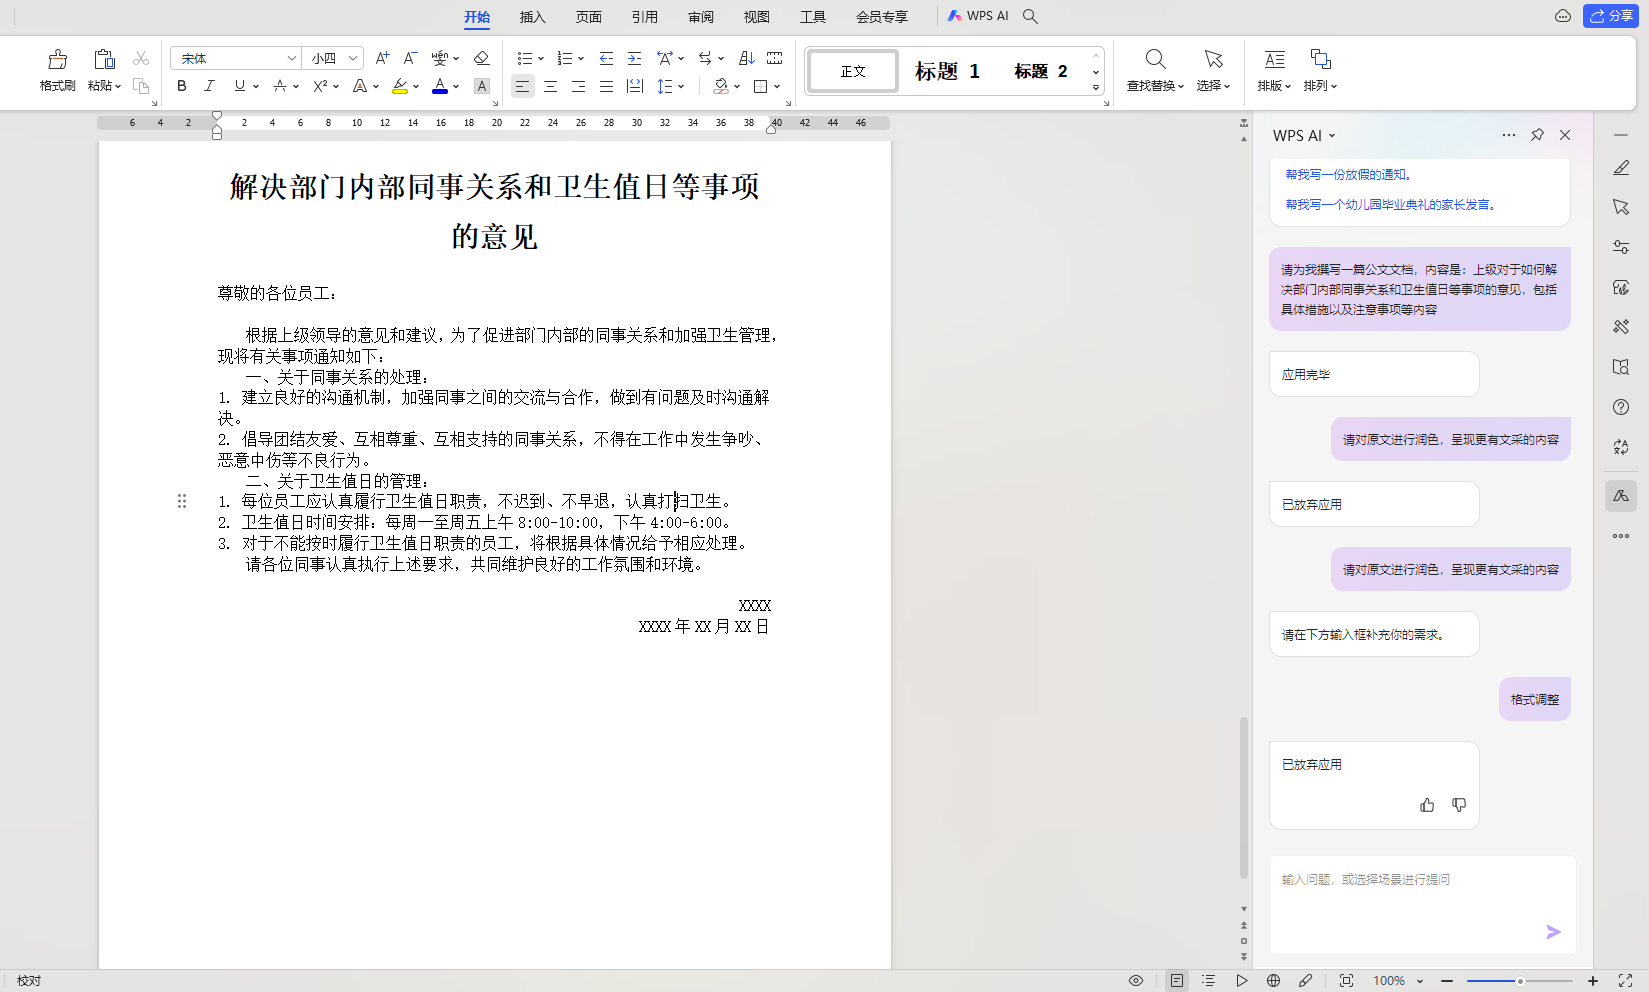This screenshot has height=992, width=1649.
Task: Switch to the 插入 (Insert) tab
Action: click(x=533, y=17)
